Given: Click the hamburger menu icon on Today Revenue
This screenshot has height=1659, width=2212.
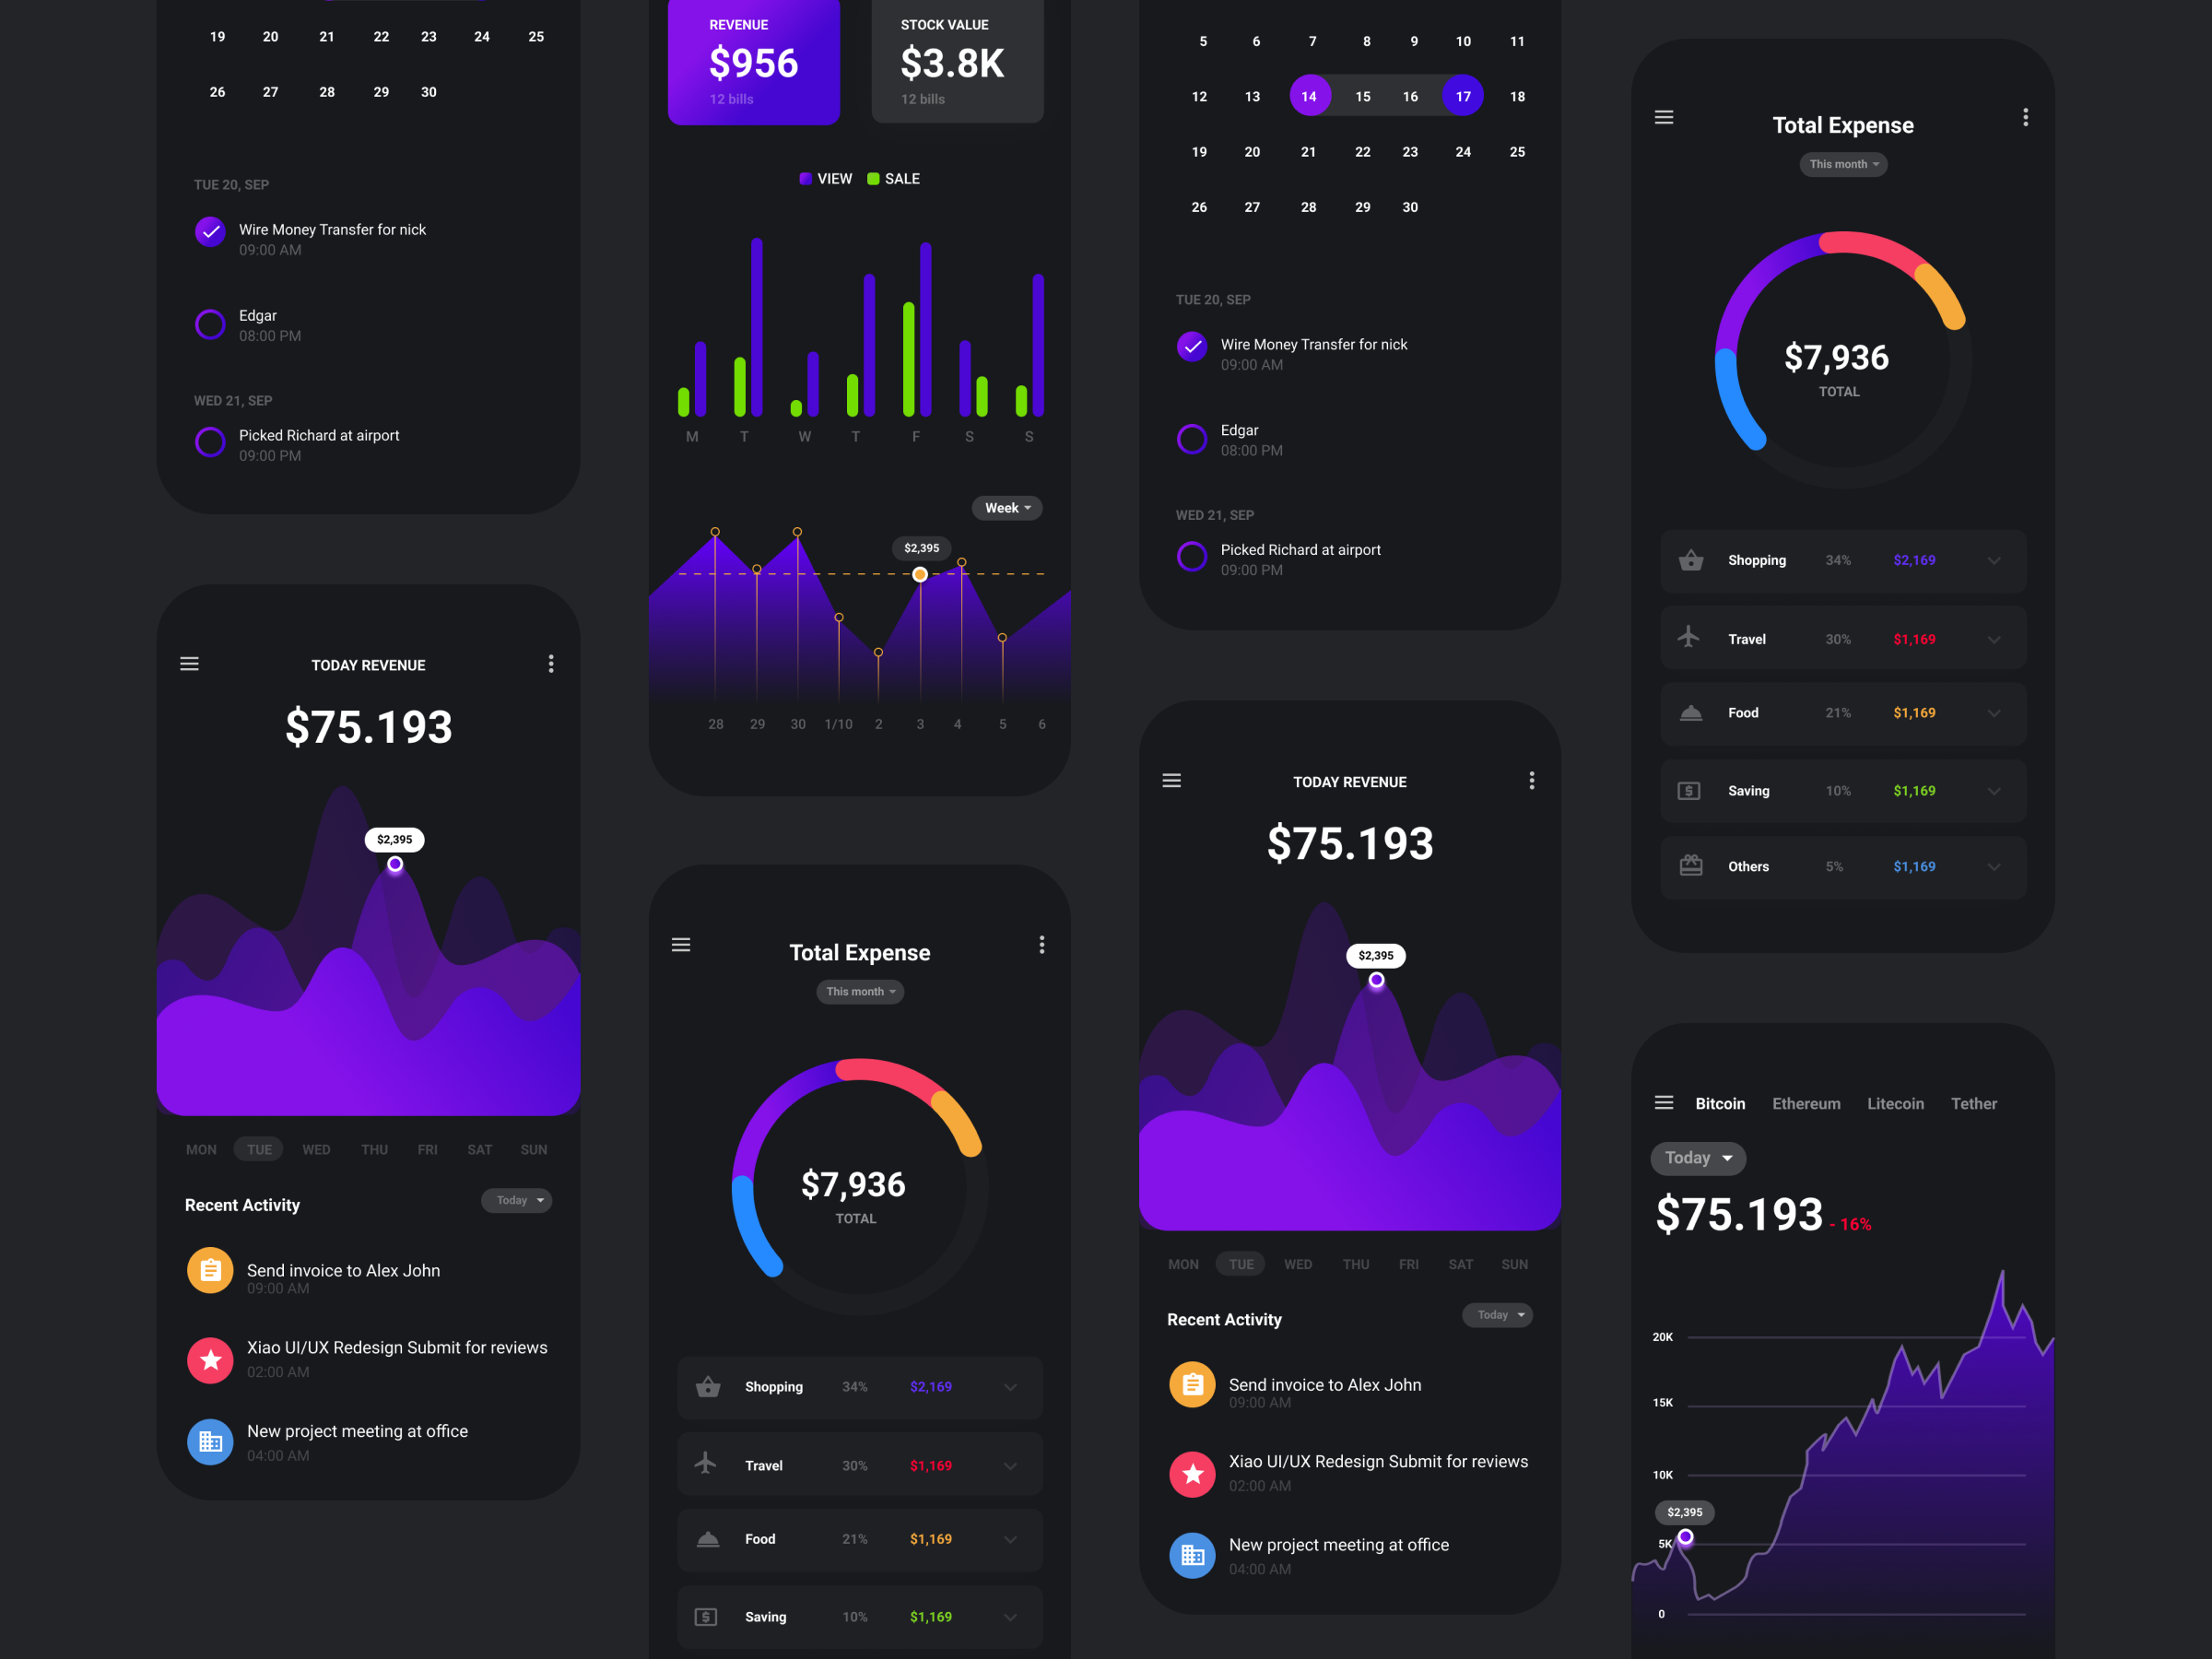Looking at the screenshot, I should coord(190,664).
